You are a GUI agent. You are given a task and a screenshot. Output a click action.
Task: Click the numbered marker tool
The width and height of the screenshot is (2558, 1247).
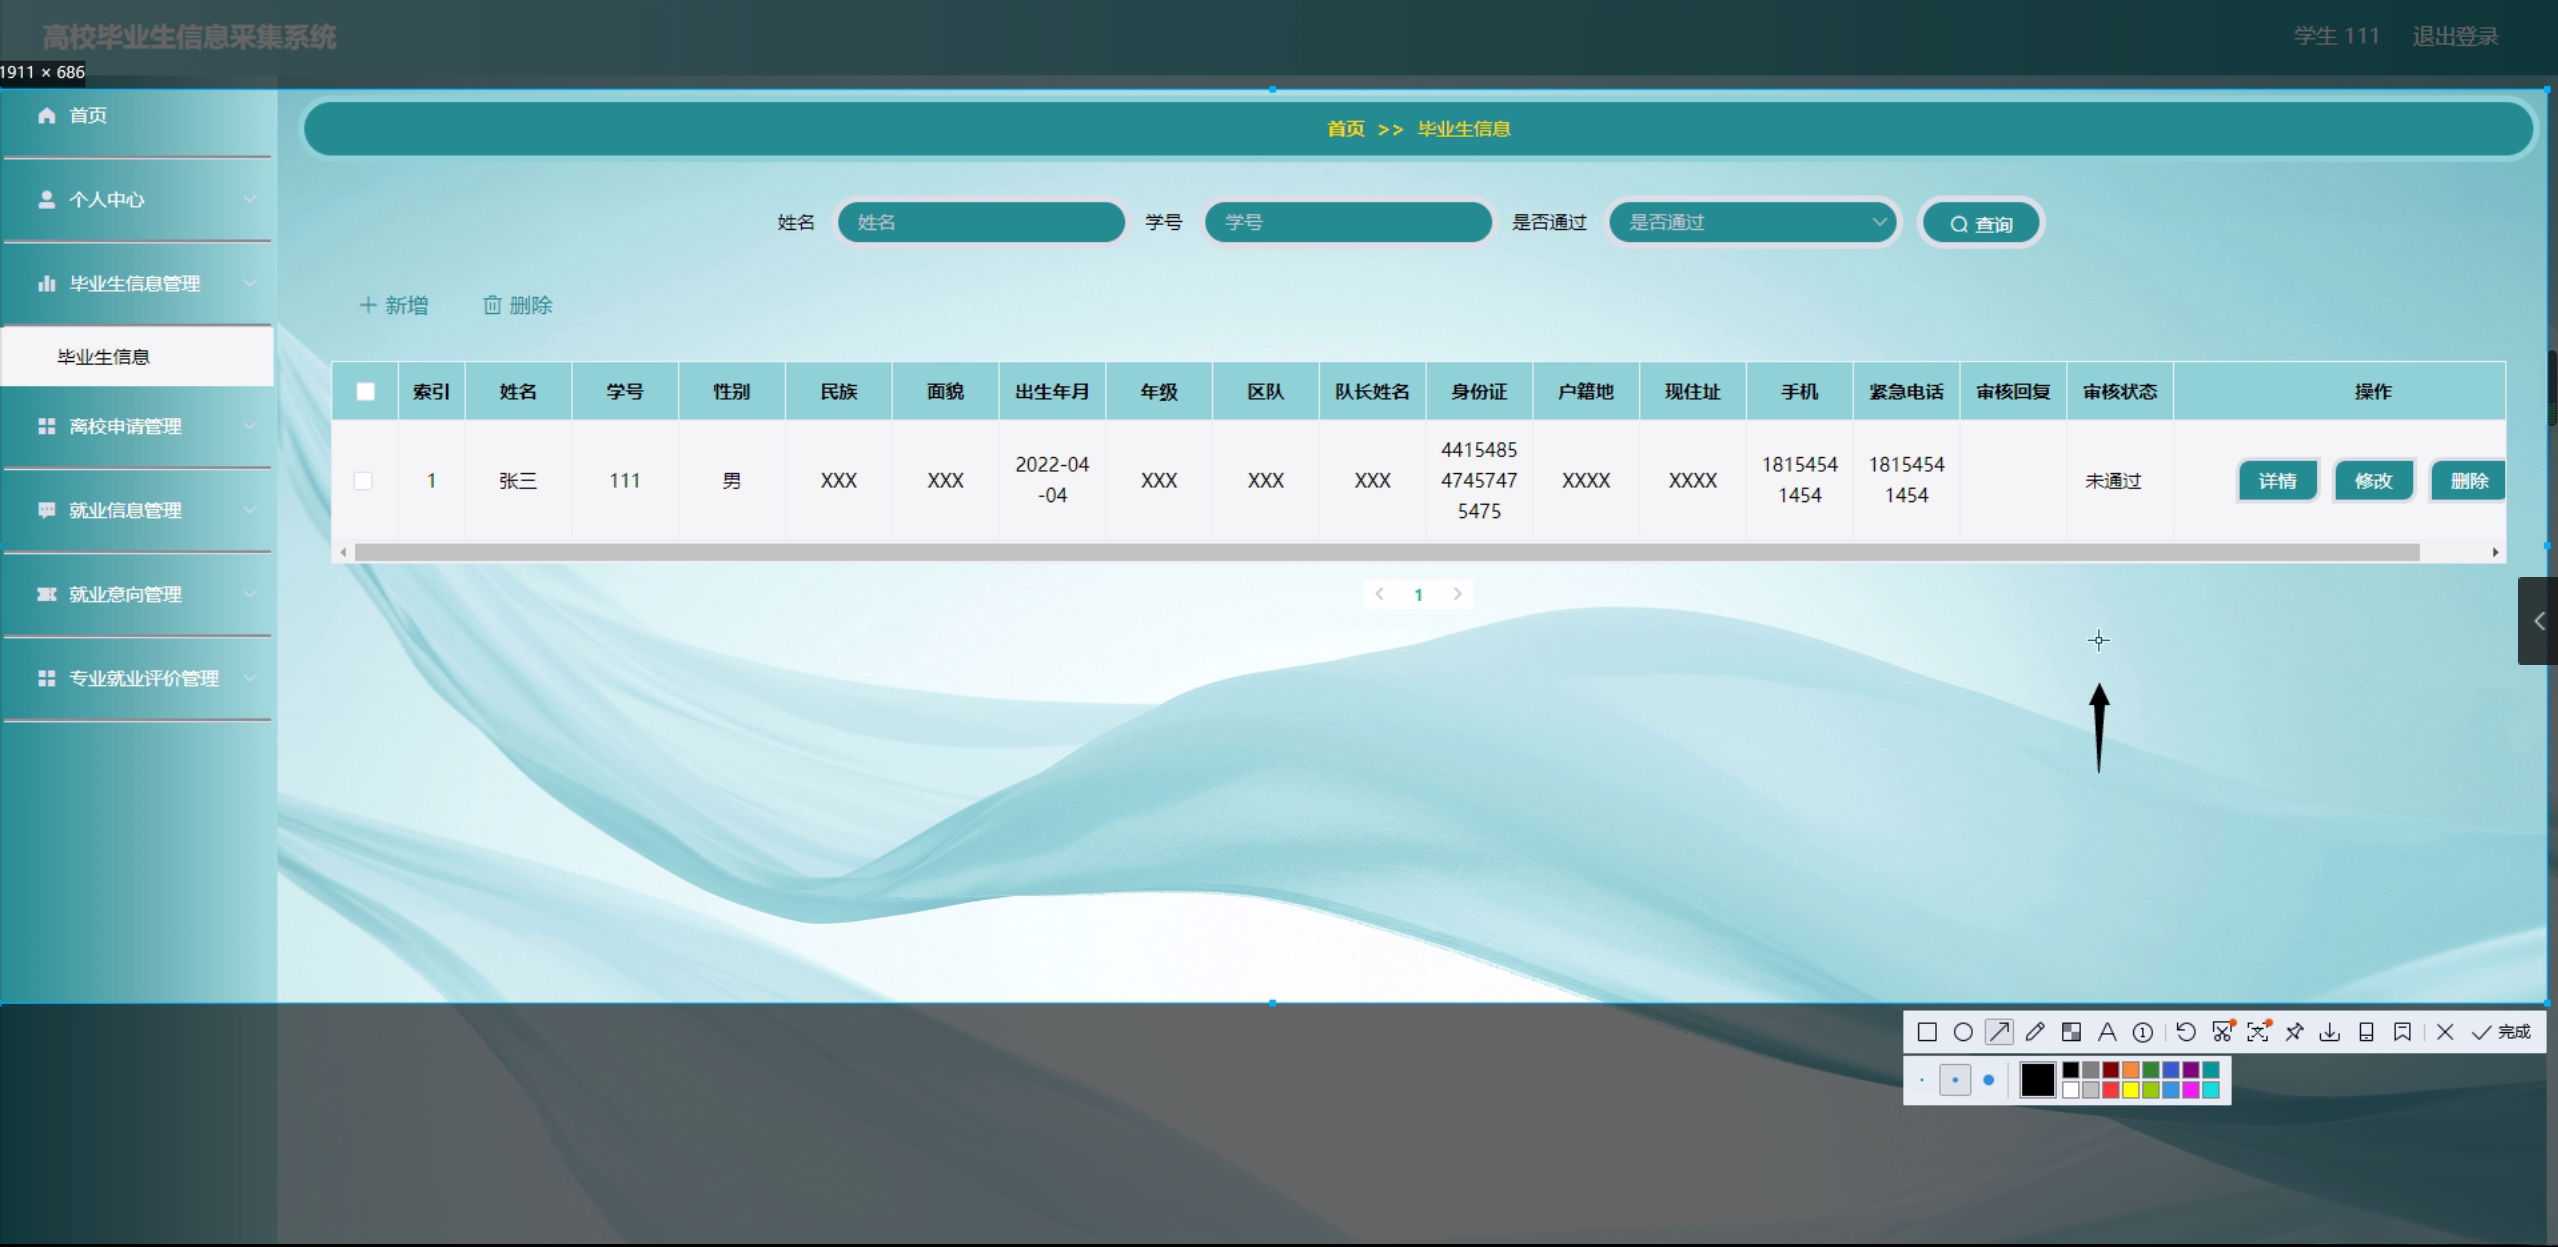[2143, 1032]
